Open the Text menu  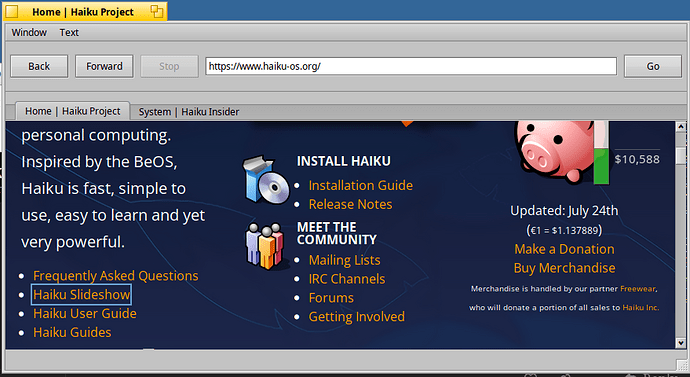pos(69,33)
